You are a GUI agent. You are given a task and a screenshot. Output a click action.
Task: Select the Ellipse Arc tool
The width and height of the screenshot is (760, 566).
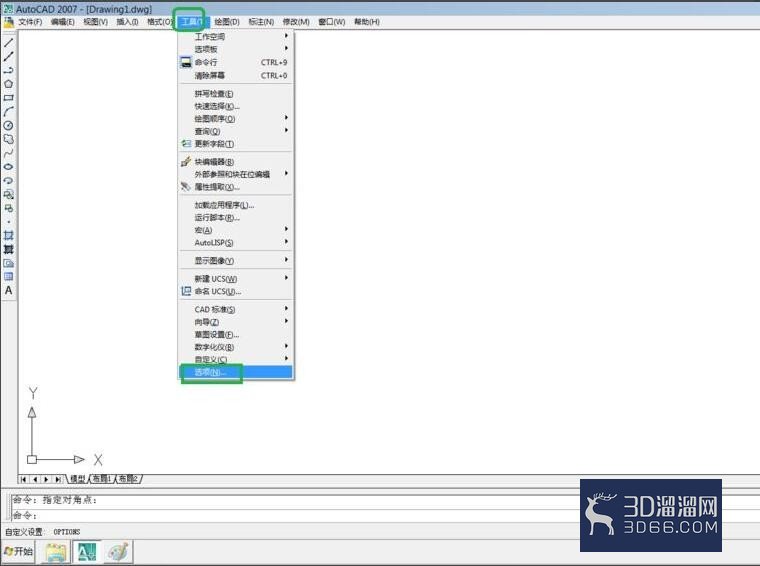click(x=8, y=180)
